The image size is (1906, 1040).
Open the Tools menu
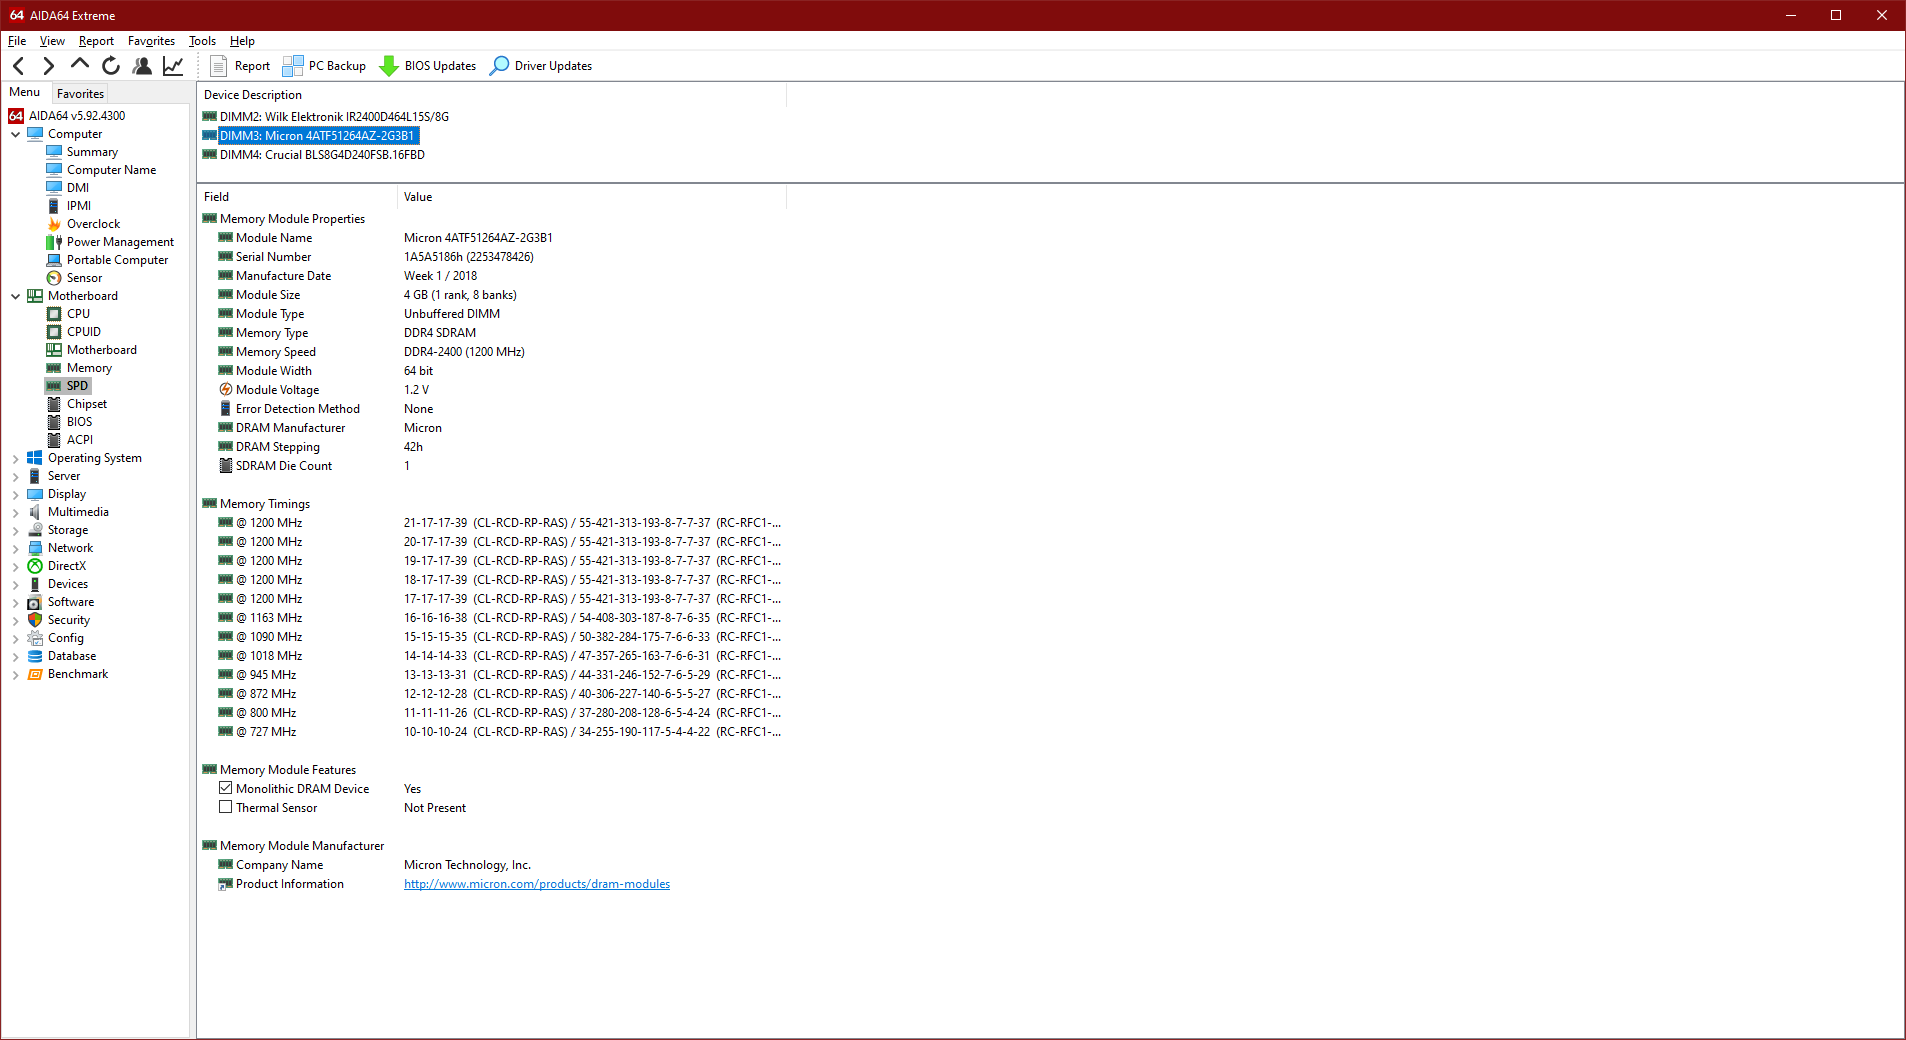[x=202, y=41]
